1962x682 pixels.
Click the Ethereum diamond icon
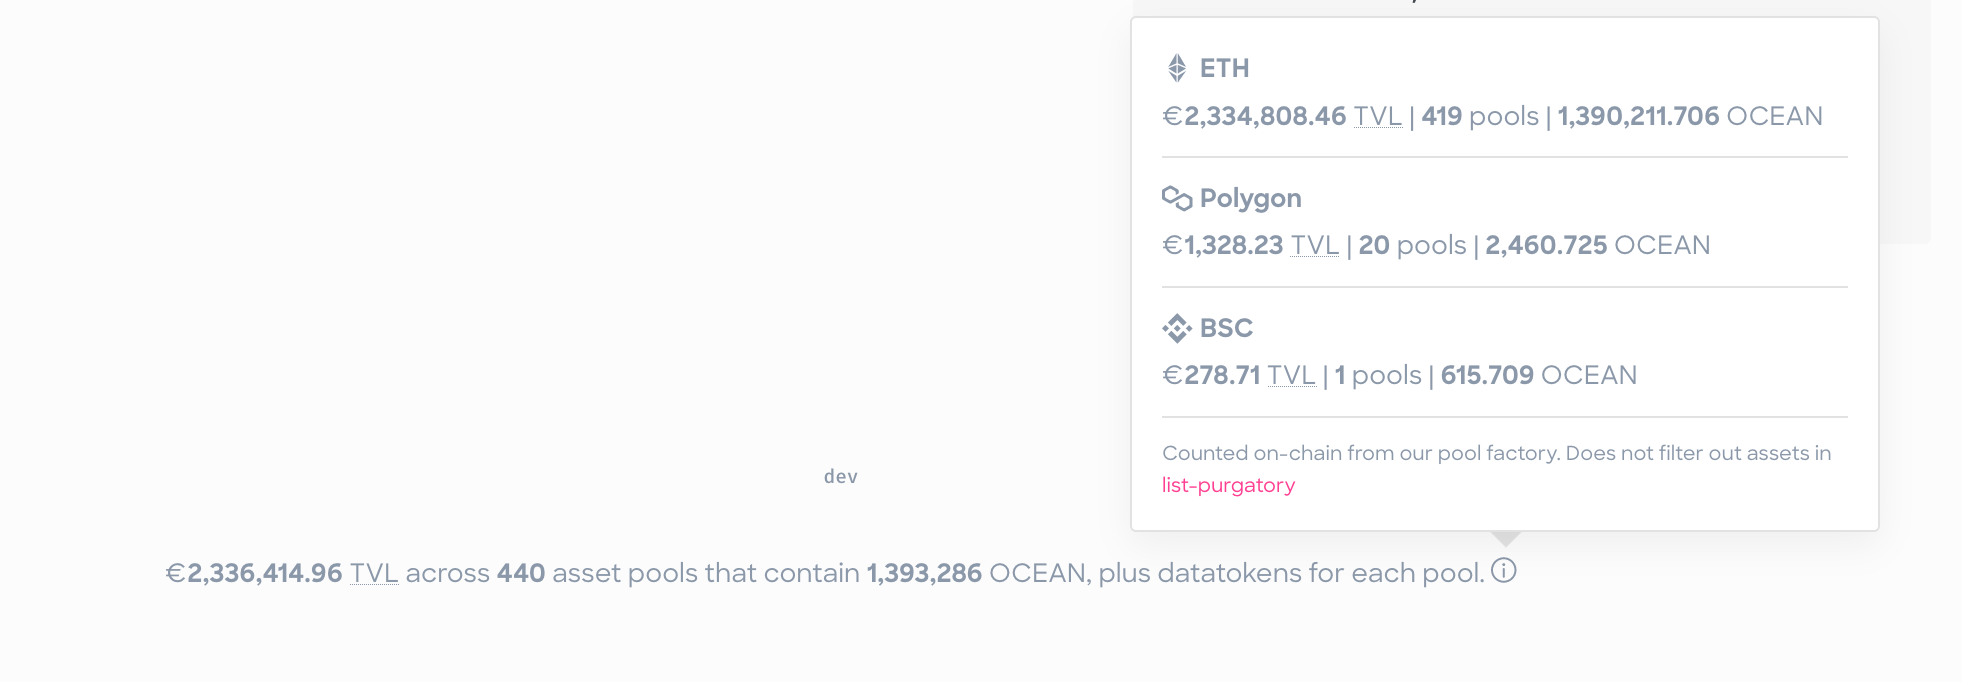pyautogui.click(x=1177, y=68)
